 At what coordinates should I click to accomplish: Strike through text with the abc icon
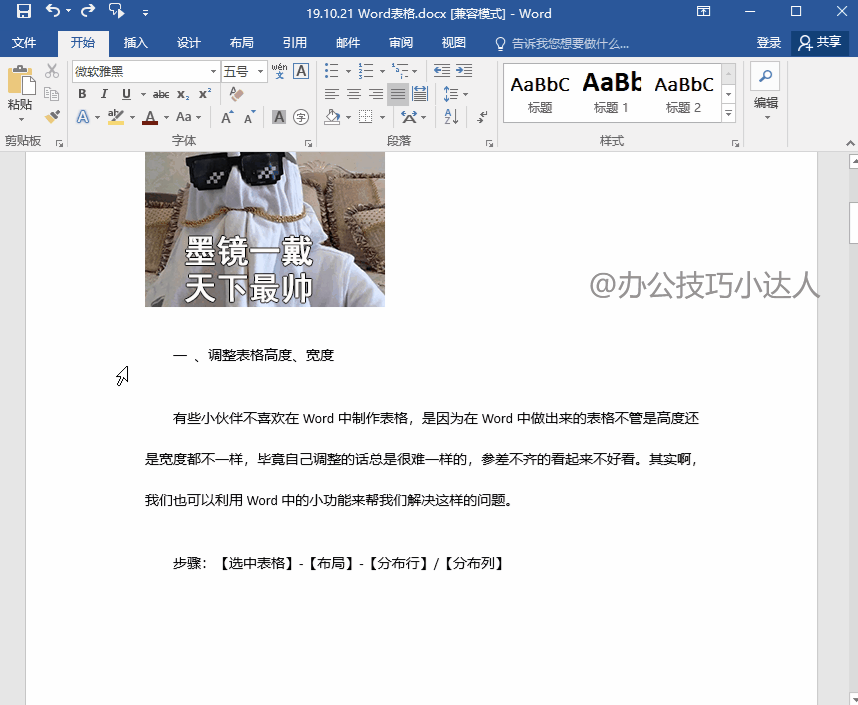pyautogui.click(x=160, y=94)
